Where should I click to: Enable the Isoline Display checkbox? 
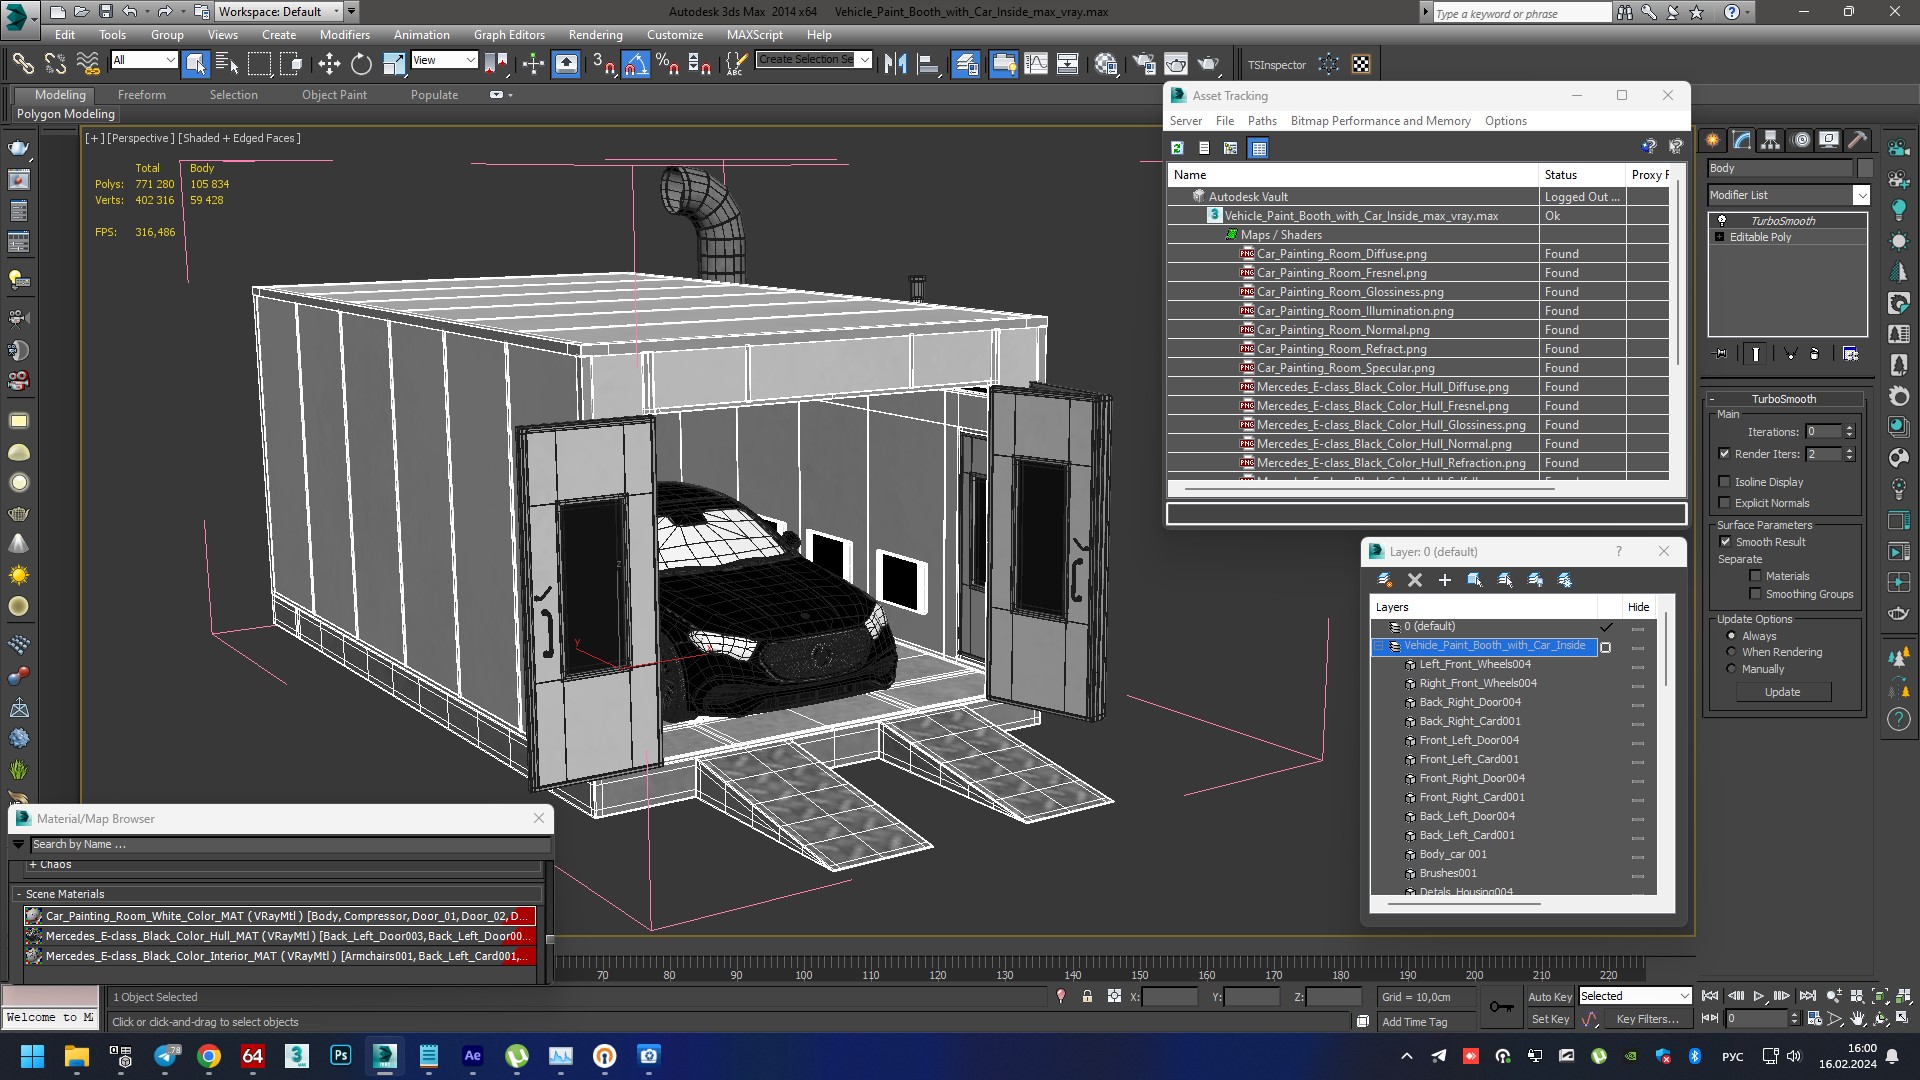pos(1725,482)
